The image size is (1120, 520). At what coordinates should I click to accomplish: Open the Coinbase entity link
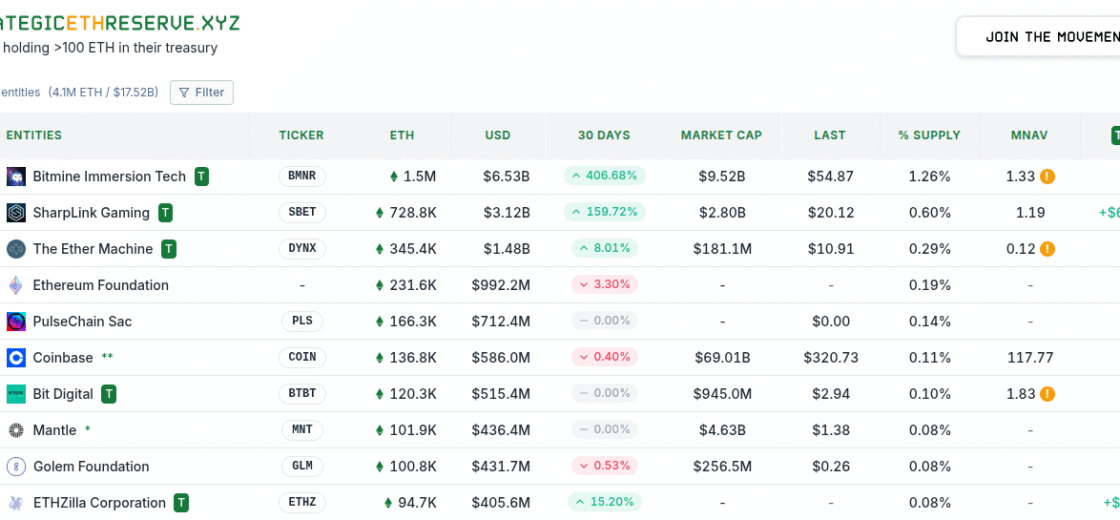pos(63,357)
